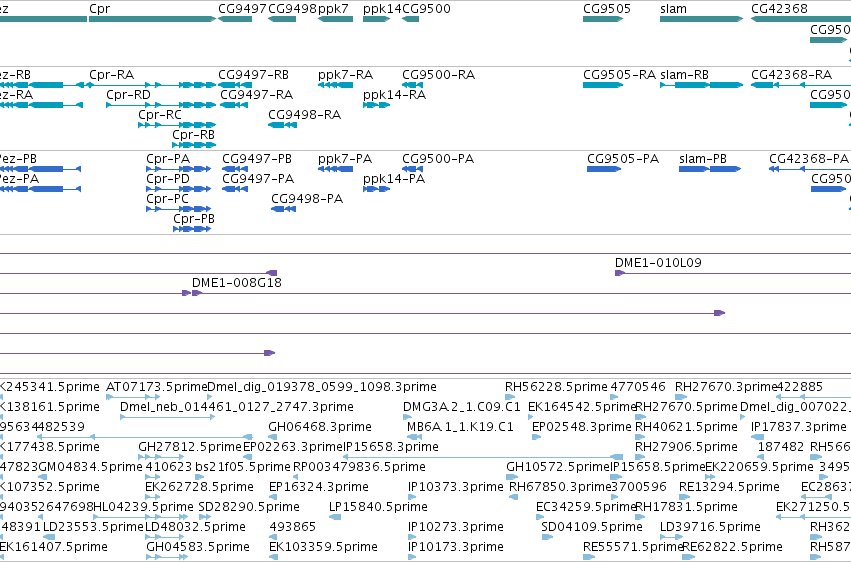This screenshot has height=562, width=851.
Task: Click the Cpr gene label
Action: point(99,9)
